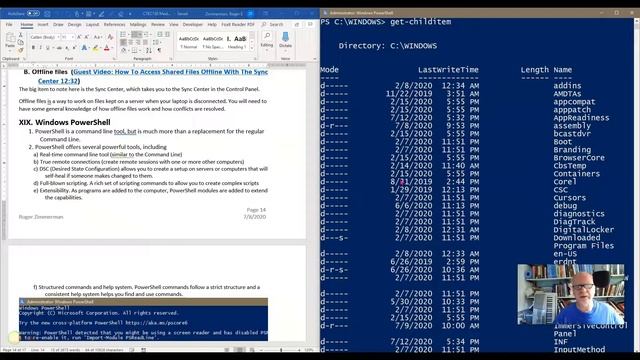The width and height of the screenshot is (640, 360).
Task: Apply the yellow text highlight color
Action: [x=96, y=48]
